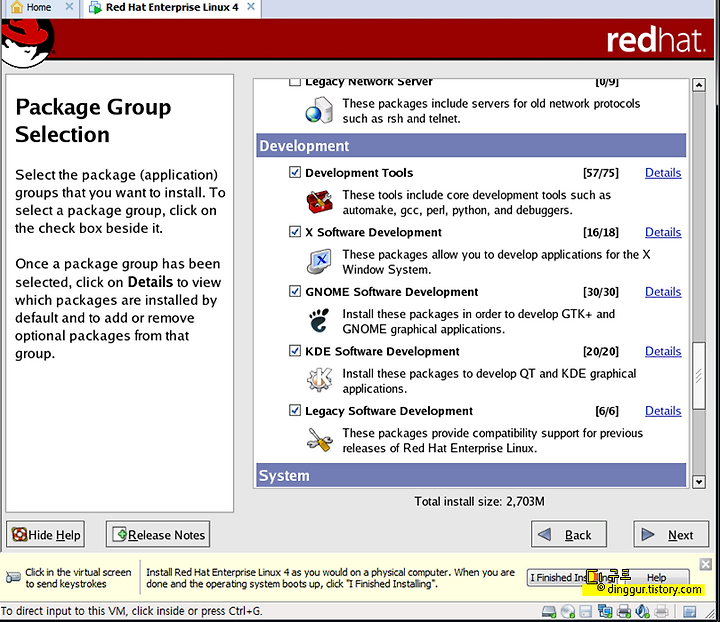720x622 pixels.
Task: Open Details for Development Tools
Action: (x=663, y=173)
